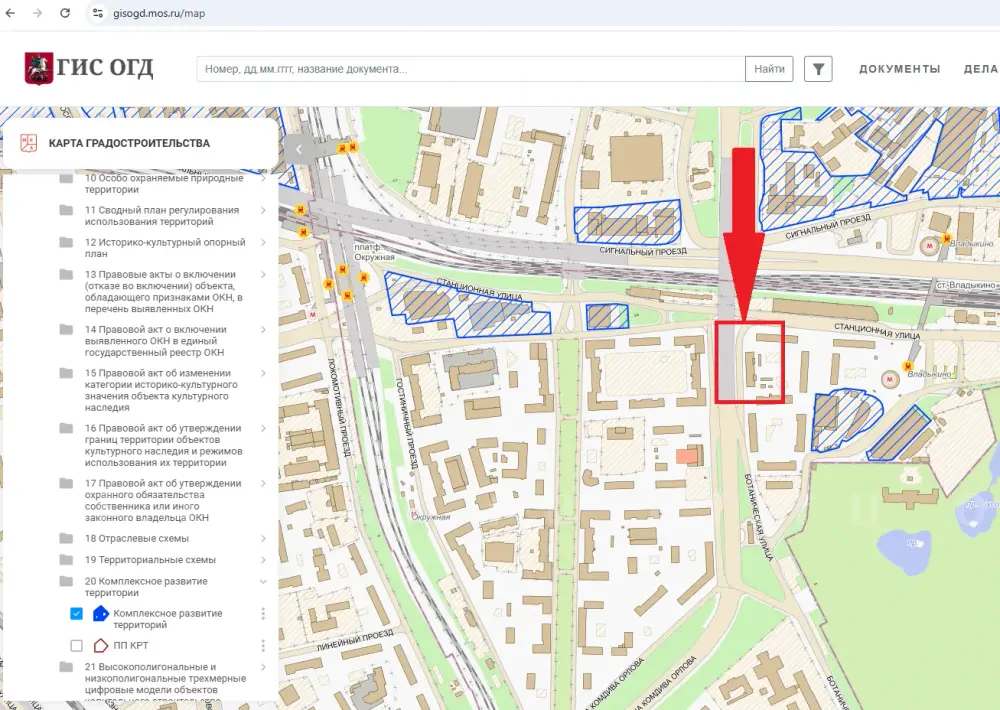Click folder icon of 20 Комплексное развитие территории

click(66, 581)
